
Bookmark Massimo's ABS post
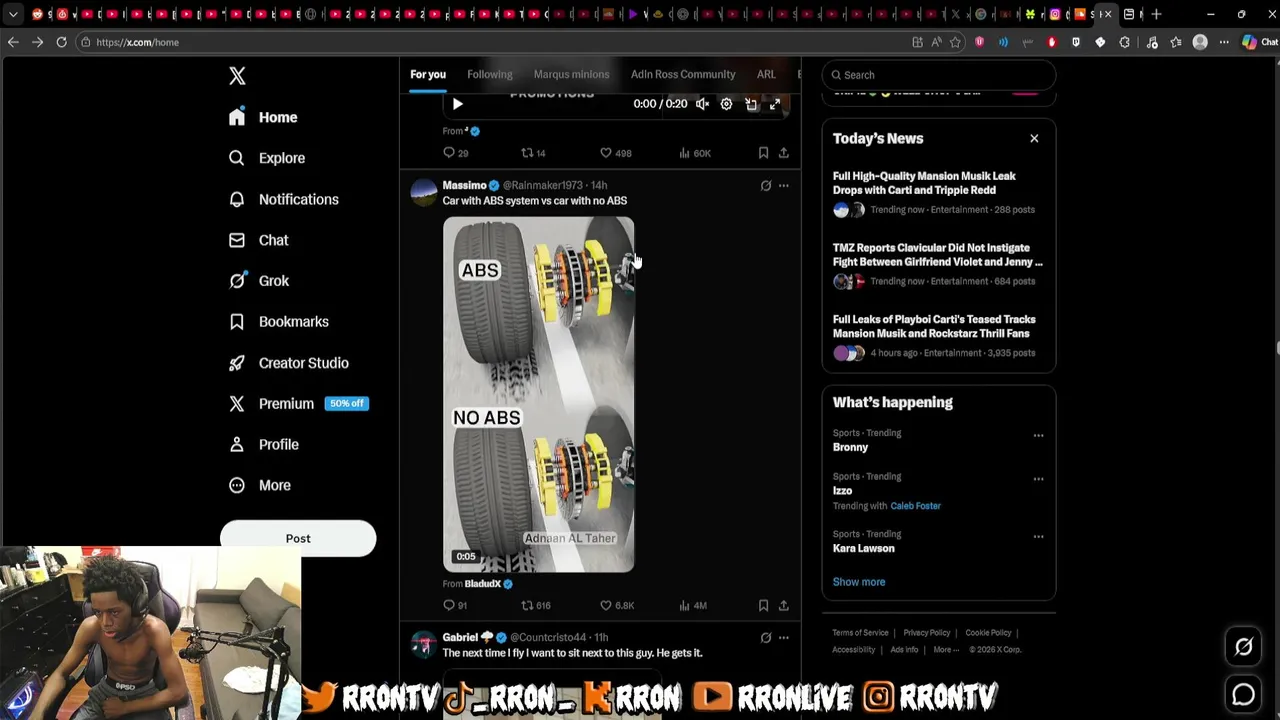coord(763,605)
